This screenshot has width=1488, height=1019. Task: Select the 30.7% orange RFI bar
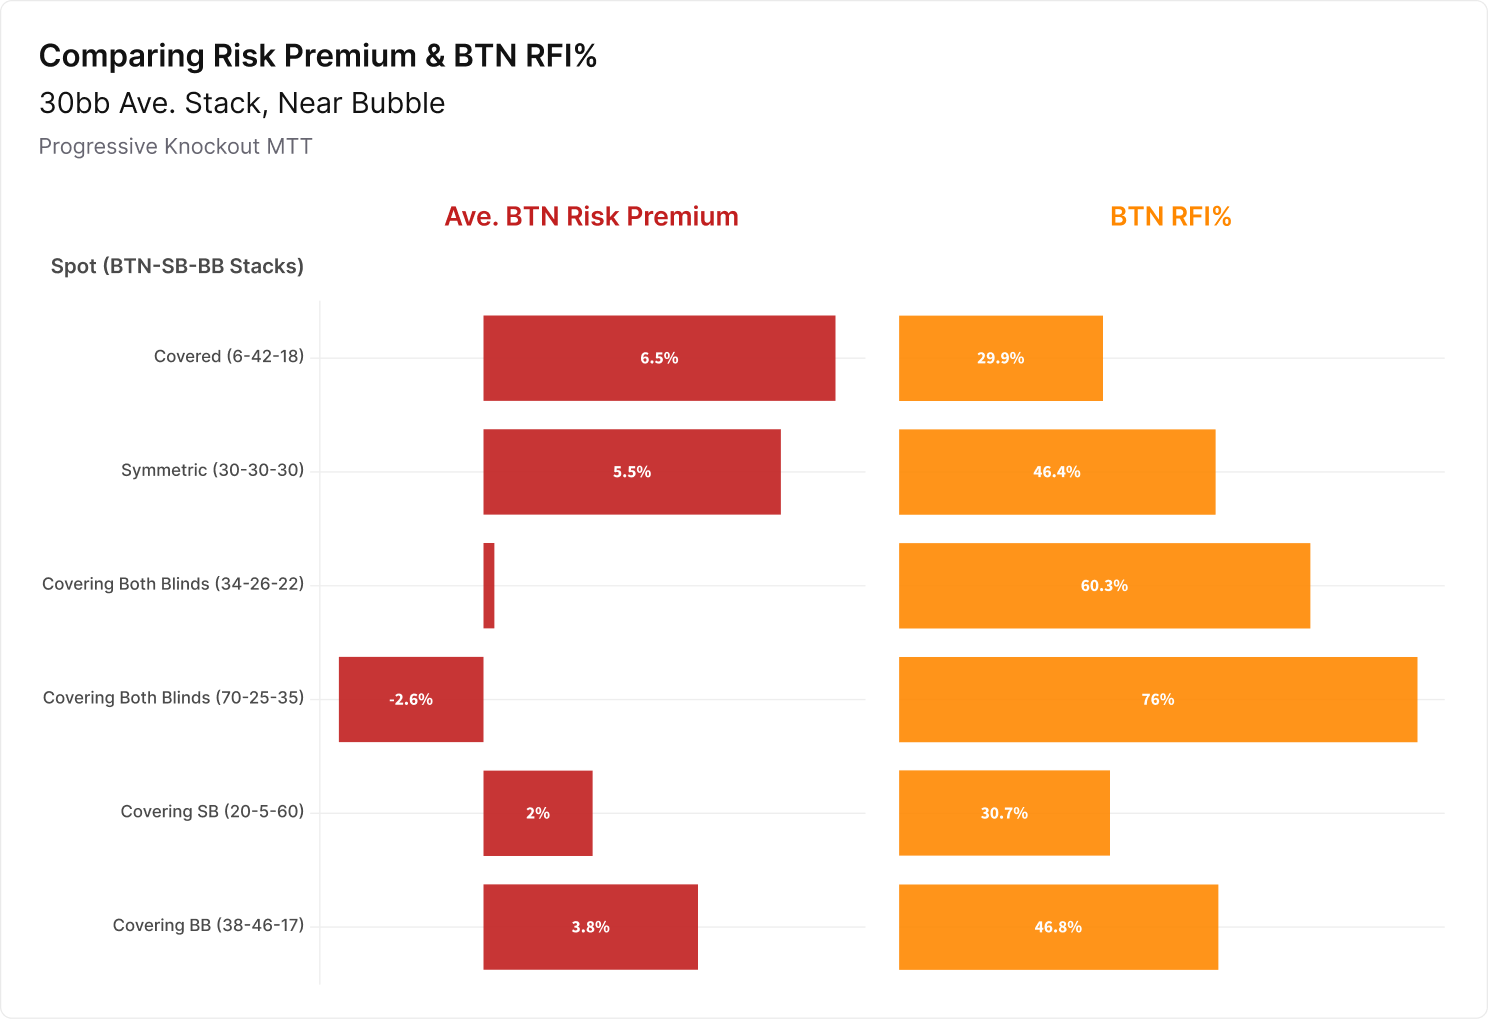pyautogui.click(x=1004, y=813)
